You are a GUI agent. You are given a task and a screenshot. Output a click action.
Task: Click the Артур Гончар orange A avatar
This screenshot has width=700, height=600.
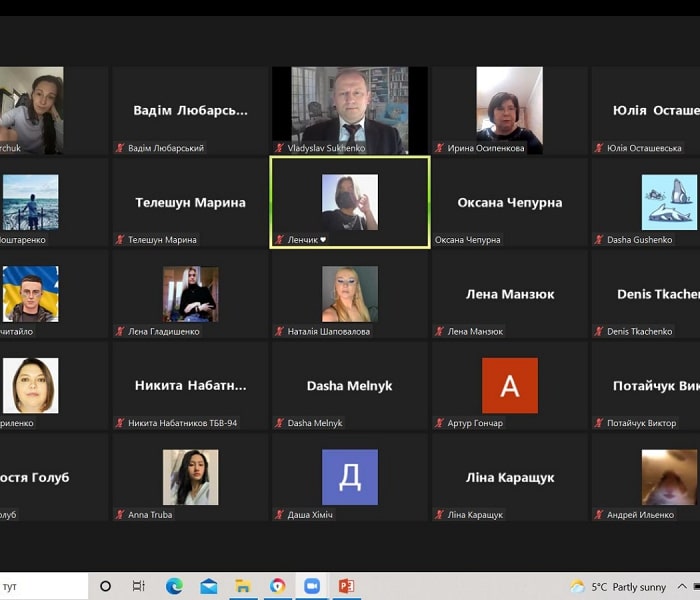click(510, 385)
